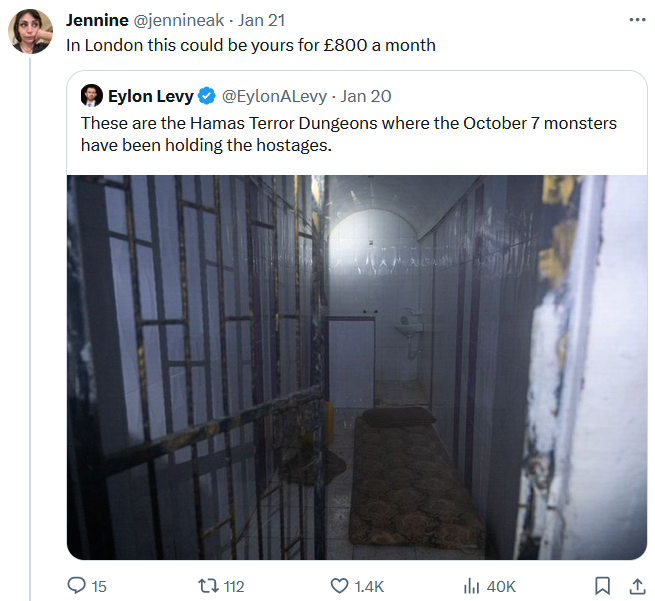Screen dimensions: 655x601
Task: Click the 112 retweets count
Action: 234,586
